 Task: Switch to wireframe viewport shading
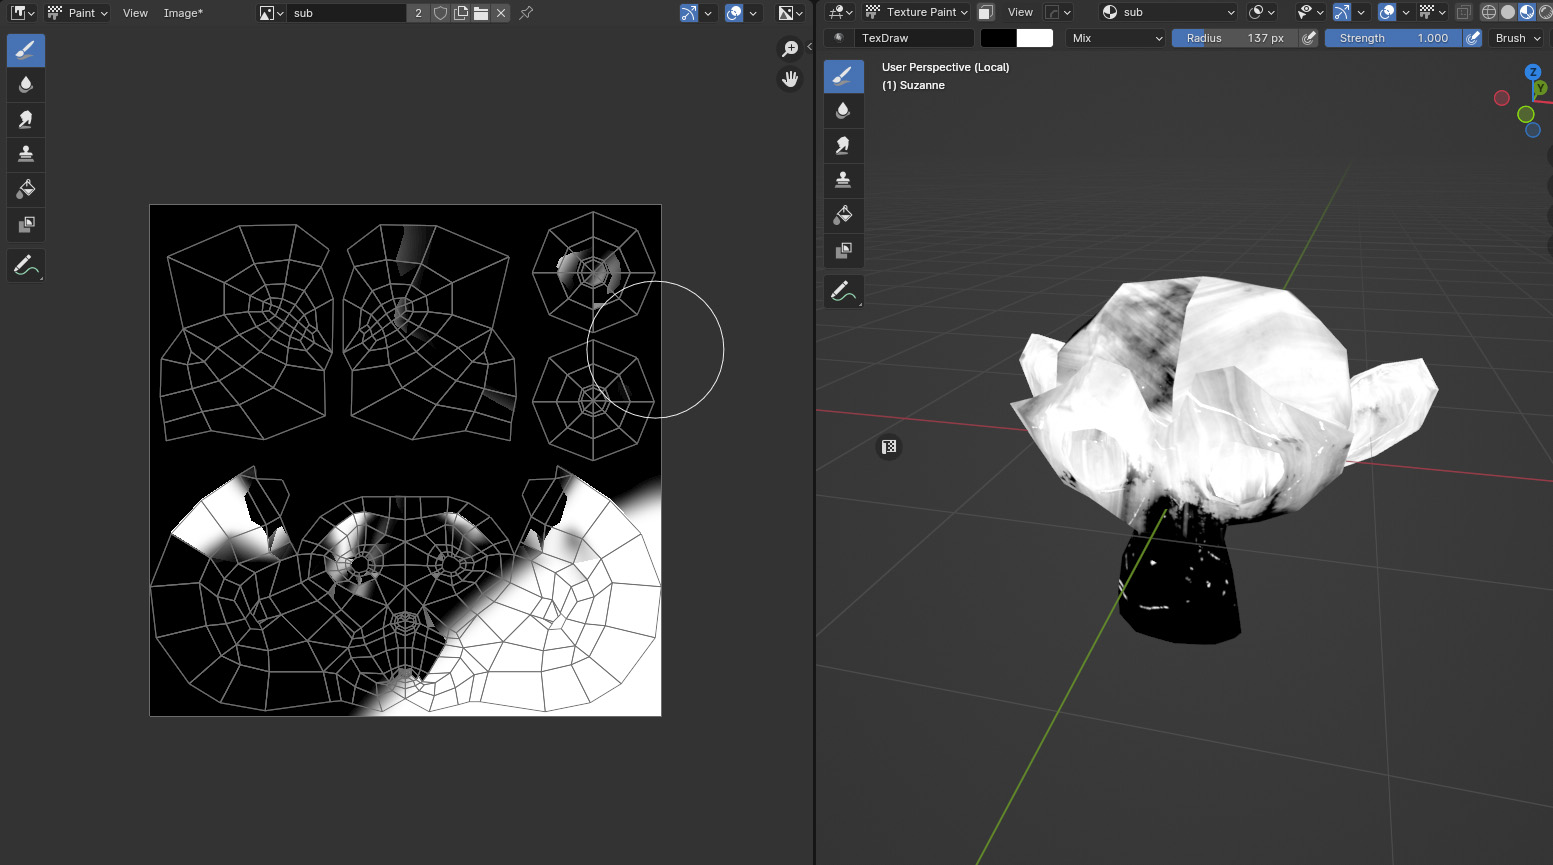[x=1489, y=12]
